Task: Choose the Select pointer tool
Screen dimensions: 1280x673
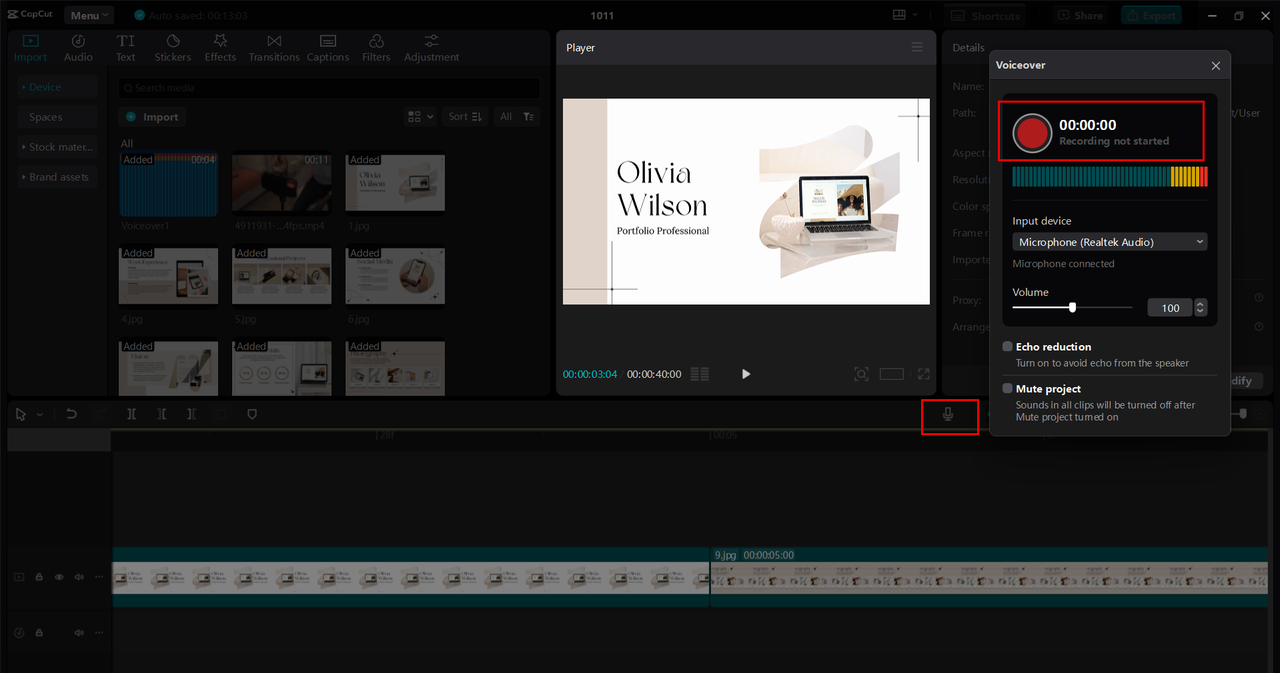Action: 21,414
